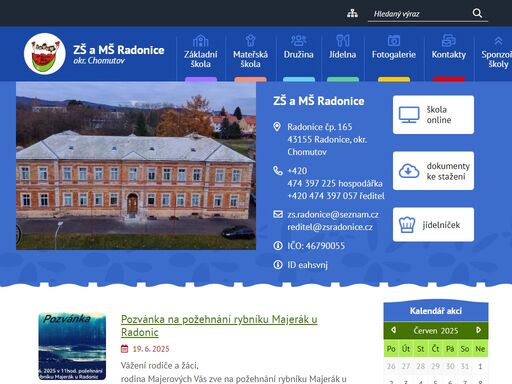Go to next month in Kalendář akcí

coord(479,330)
